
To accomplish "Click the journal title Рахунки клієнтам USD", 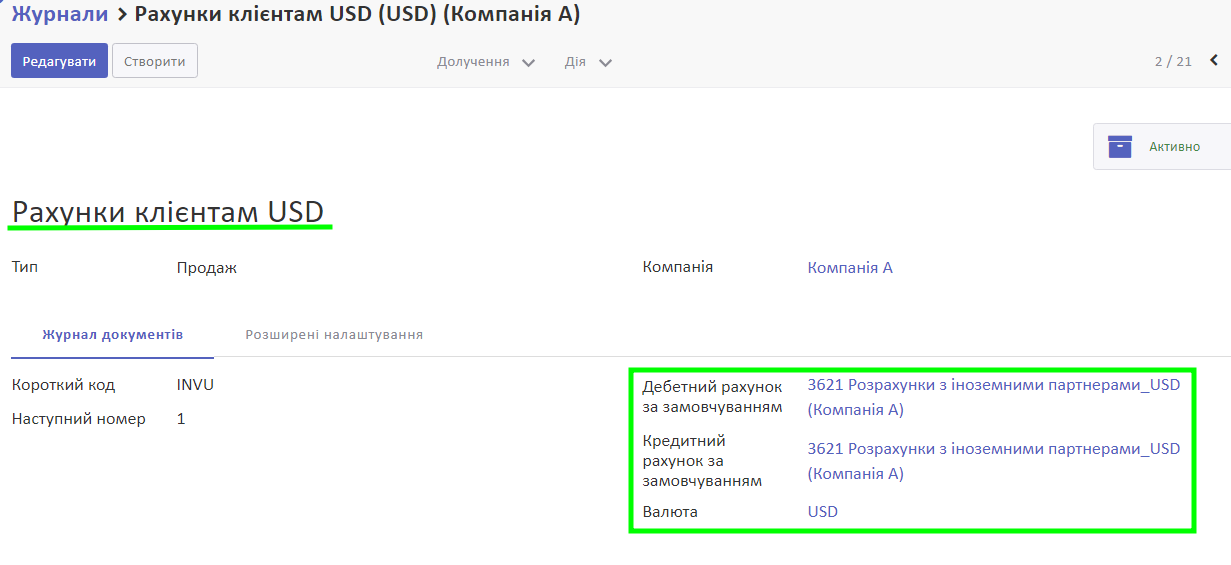I will click(x=168, y=212).
